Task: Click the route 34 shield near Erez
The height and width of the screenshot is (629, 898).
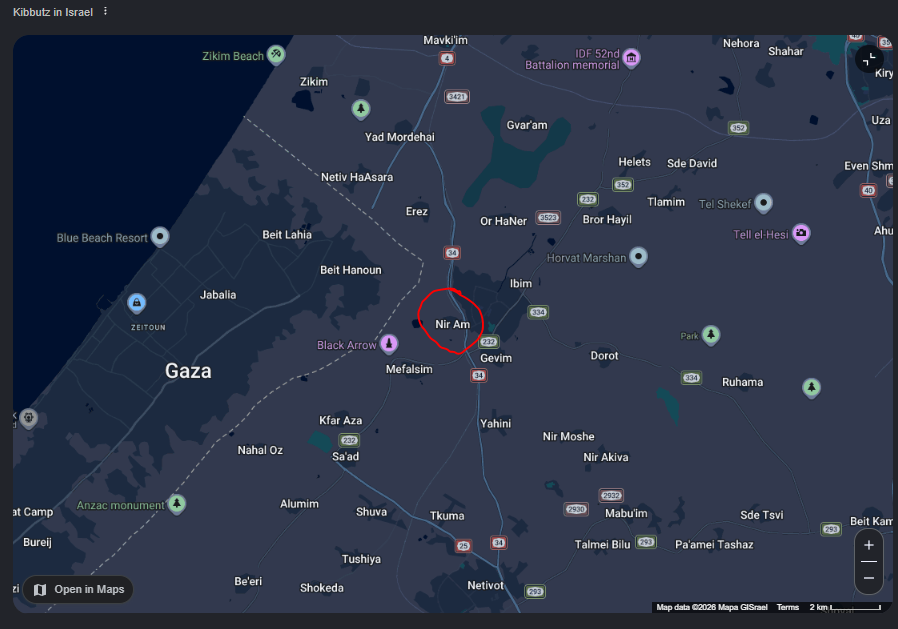Action: pyautogui.click(x=452, y=253)
